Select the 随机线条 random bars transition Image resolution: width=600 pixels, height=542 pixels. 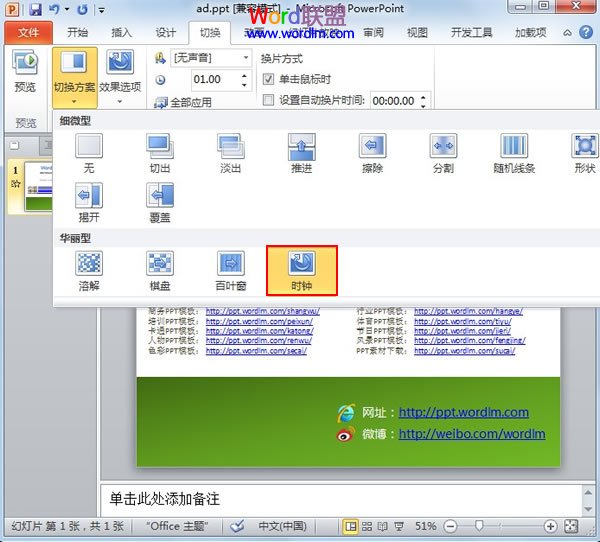(514, 153)
